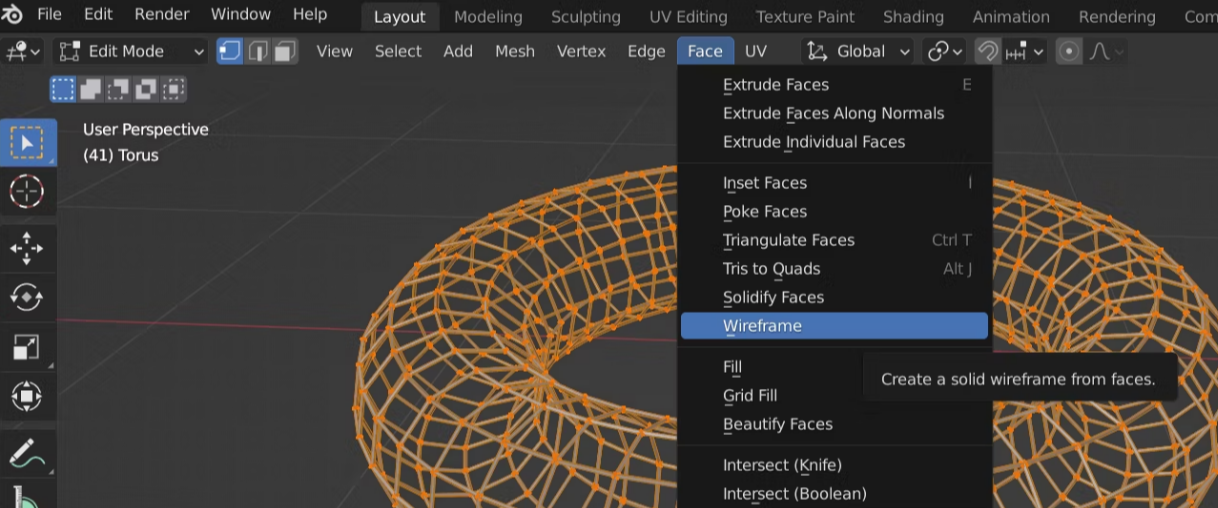1218x508 pixels.
Task: Open the Edit Mode dropdown
Action: (x=130, y=52)
